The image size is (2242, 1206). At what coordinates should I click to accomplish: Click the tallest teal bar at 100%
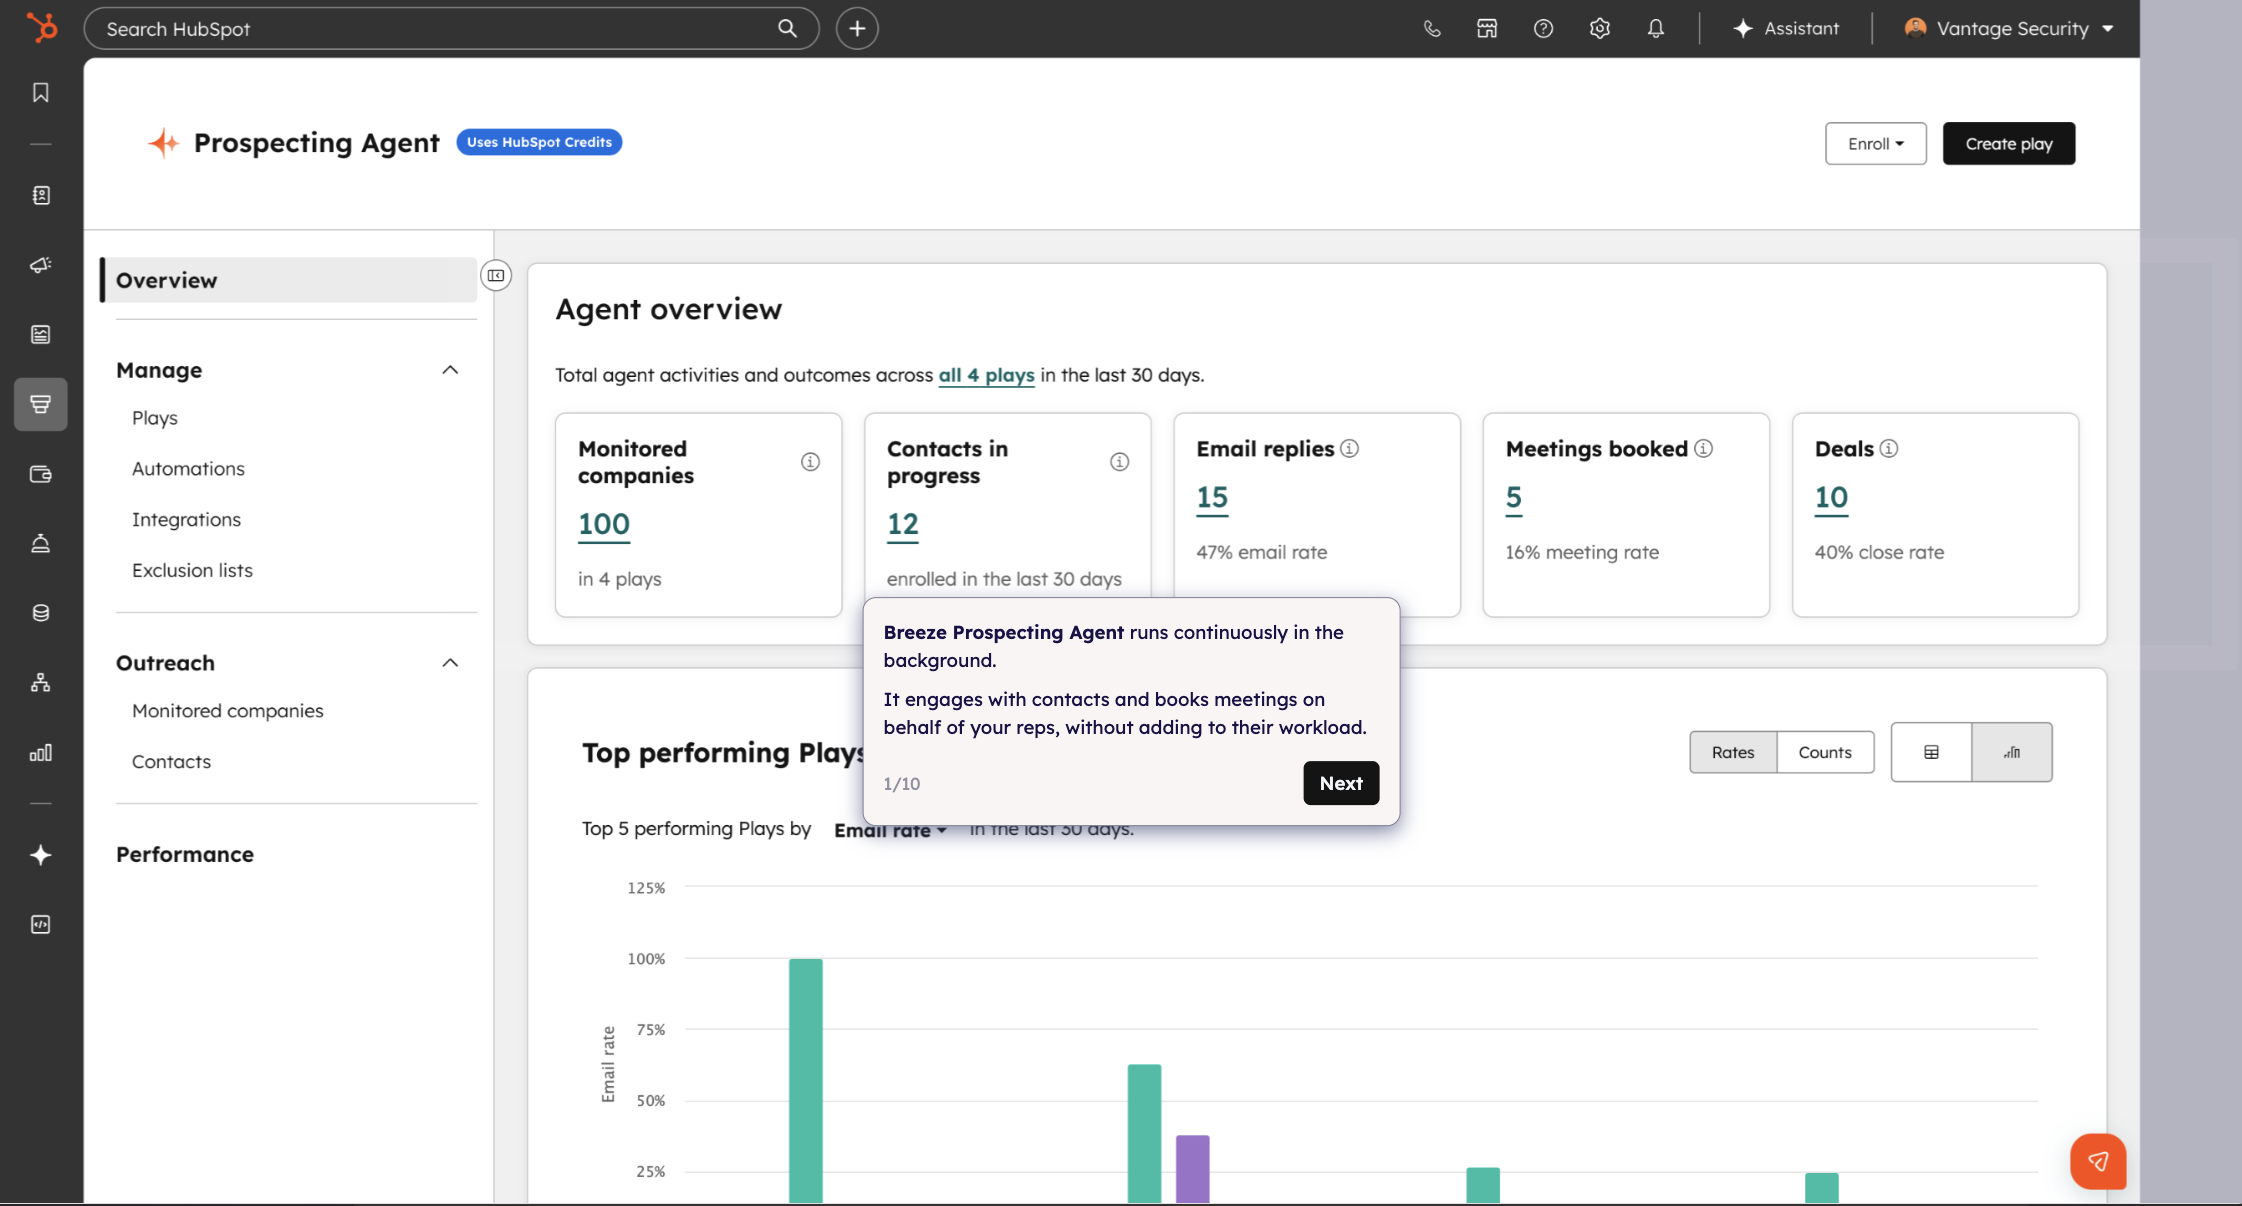tap(806, 1081)
